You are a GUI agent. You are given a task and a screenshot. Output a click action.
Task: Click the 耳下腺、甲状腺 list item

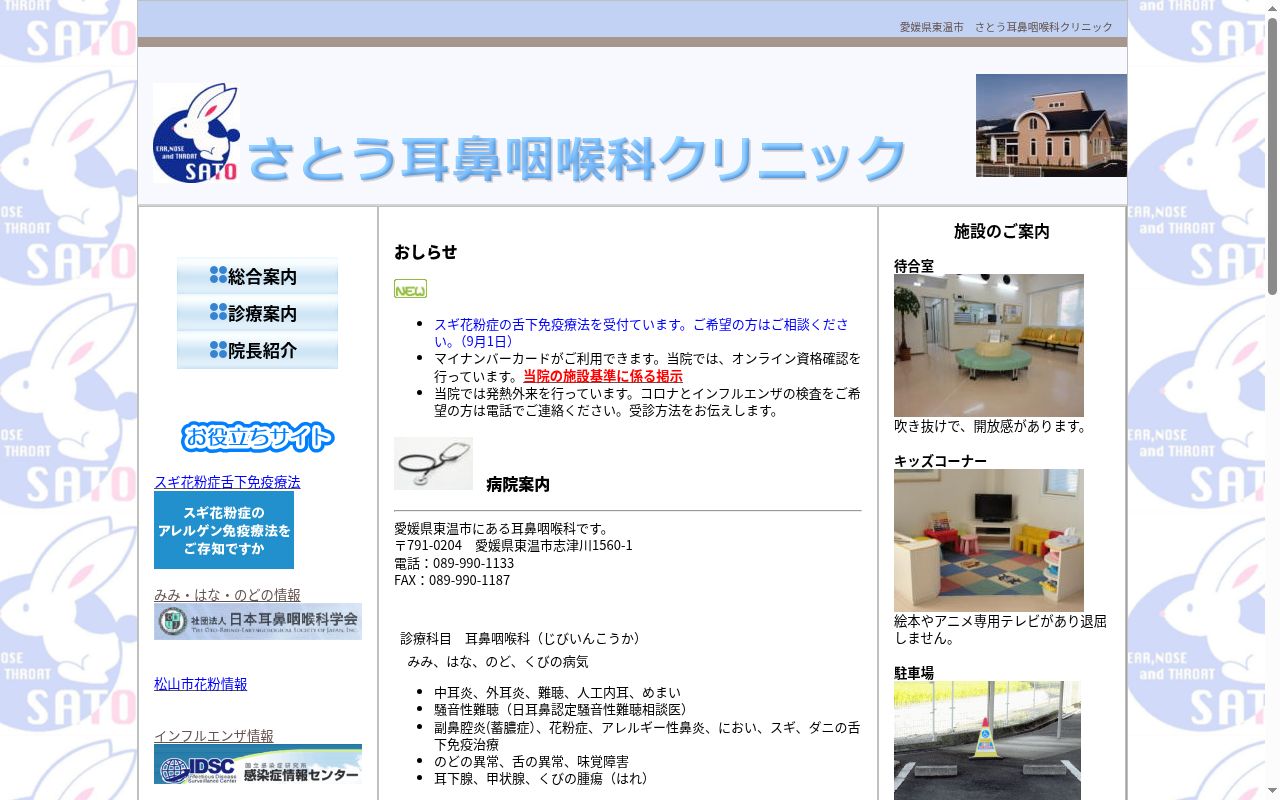544,778
